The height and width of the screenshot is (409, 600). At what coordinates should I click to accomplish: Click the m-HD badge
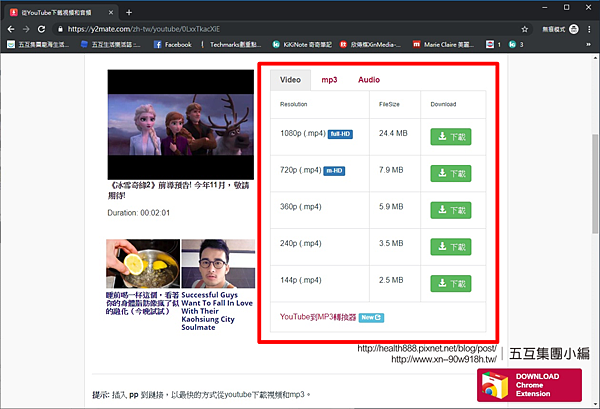click(x=334, y=171)
